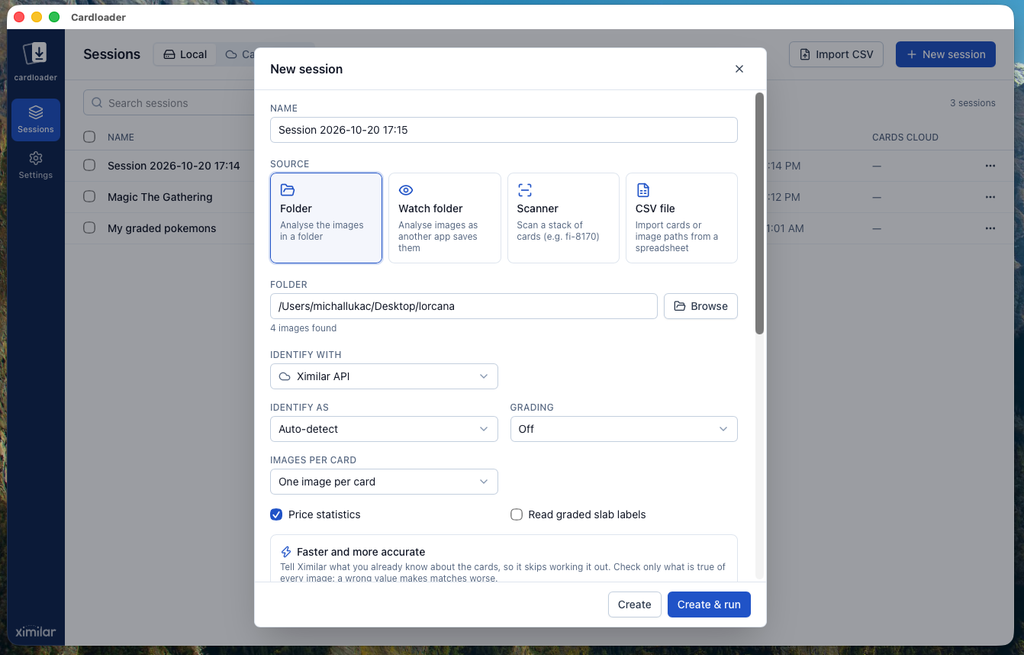Click the eye icon on Watch folder
This screenshot has width=1024, height=655.
(406, 190)
